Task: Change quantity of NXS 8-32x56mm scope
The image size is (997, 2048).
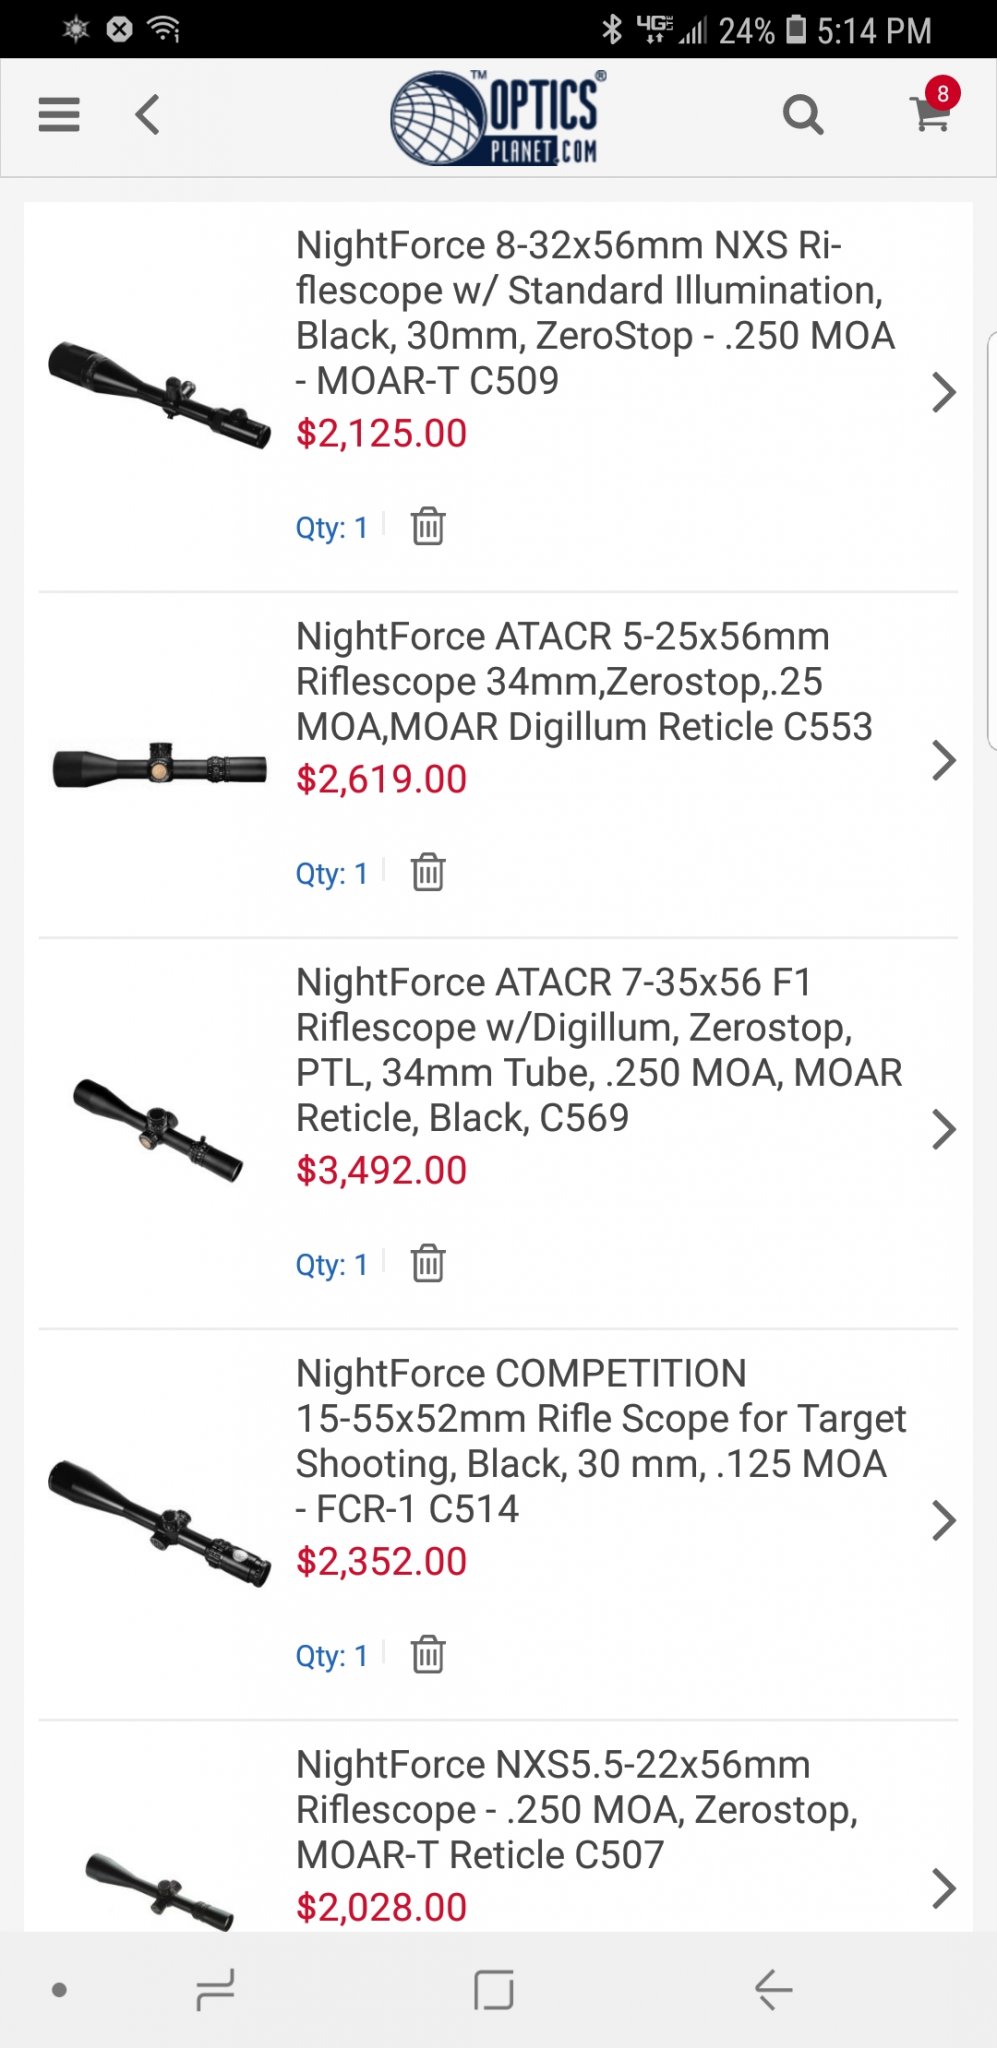Action: (332, 527)
